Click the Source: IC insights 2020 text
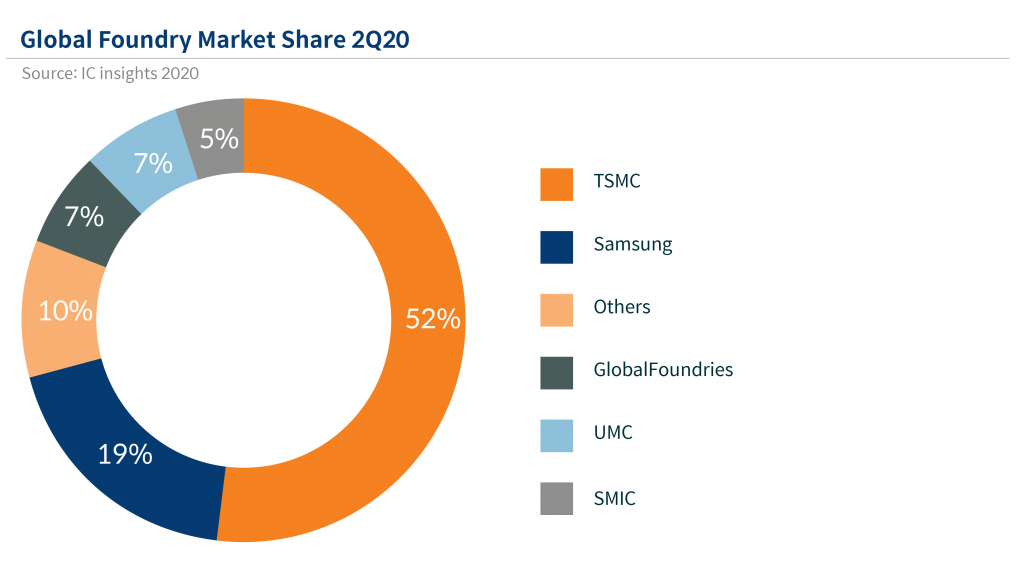Image resolution: width=1024 pixels, height=577 pixels. (x=110, y=73)
